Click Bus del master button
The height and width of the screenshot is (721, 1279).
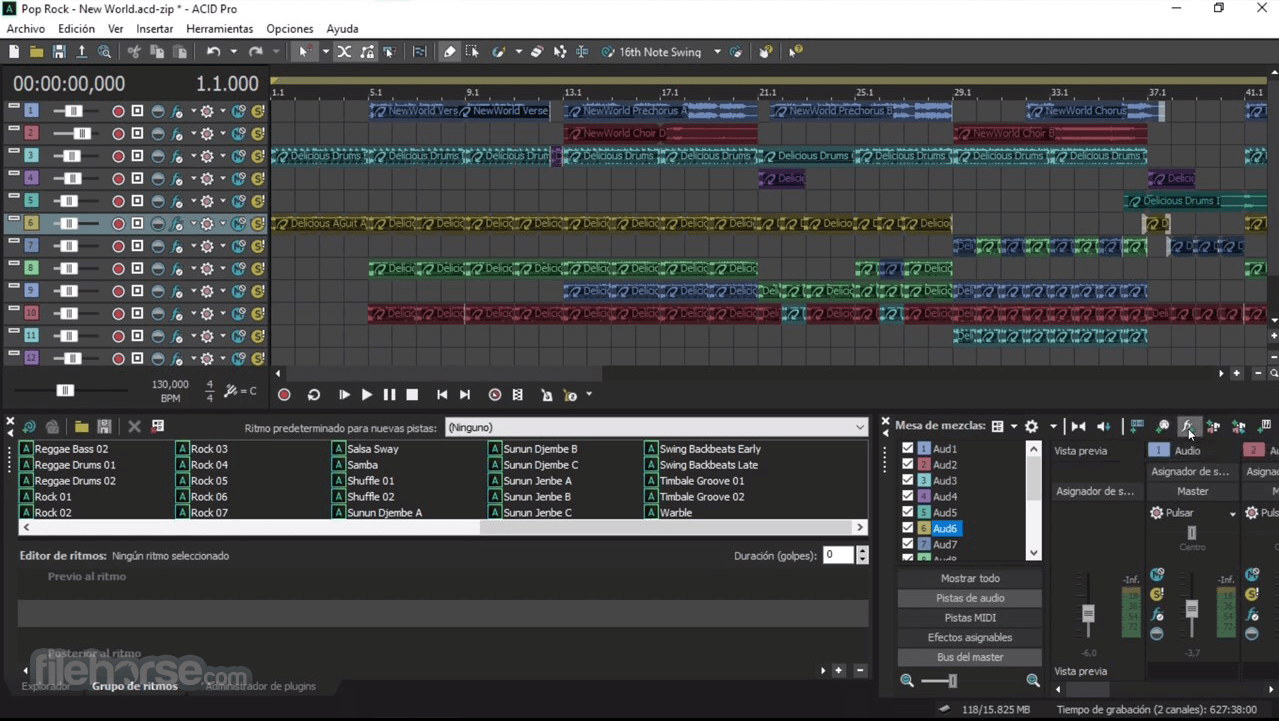pyautogui.click(x=970, y=657)
